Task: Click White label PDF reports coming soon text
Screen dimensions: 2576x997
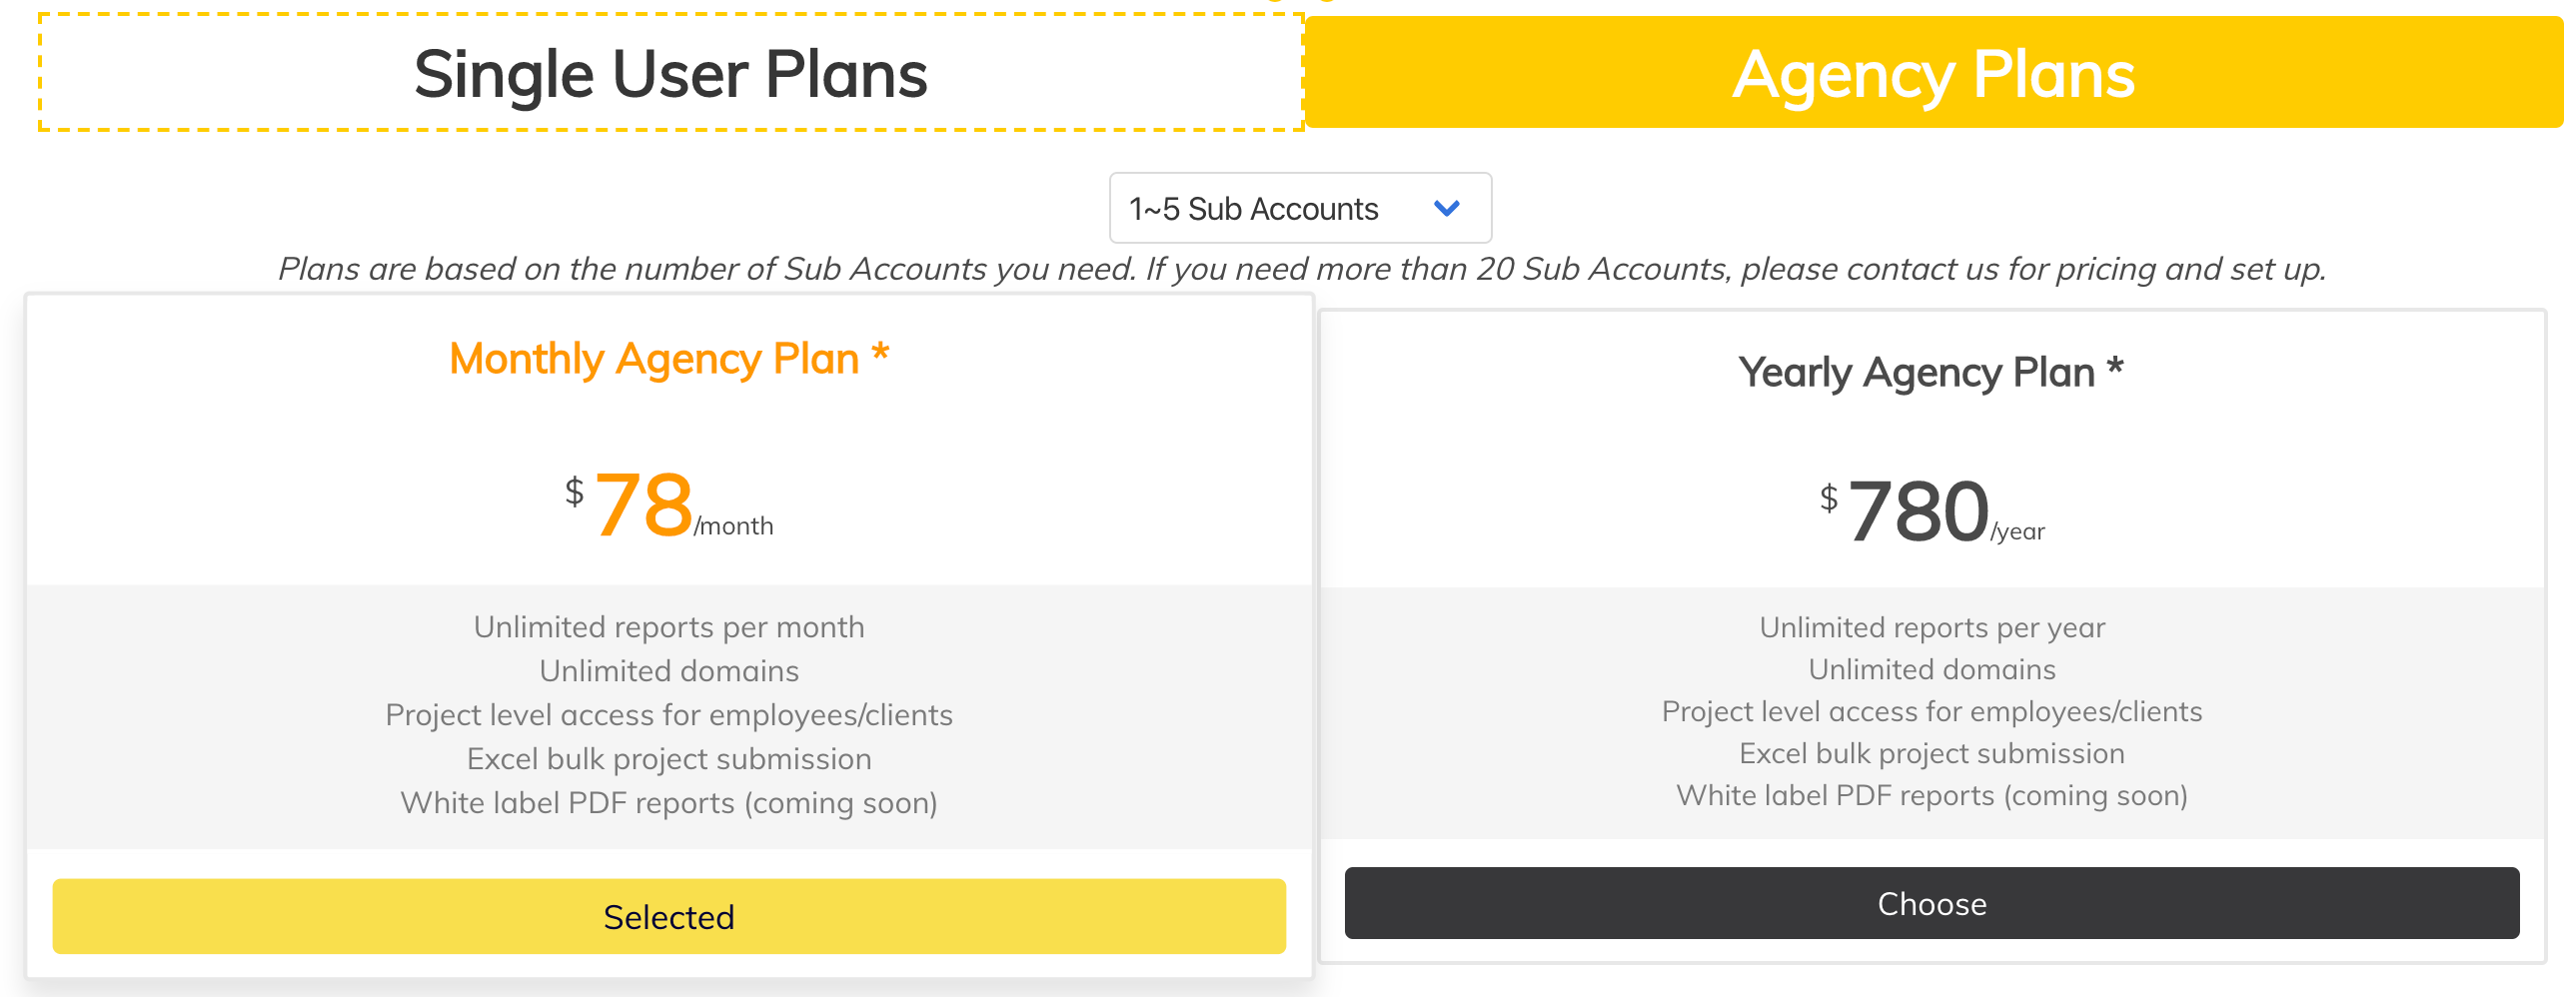Action: (668, 802)
